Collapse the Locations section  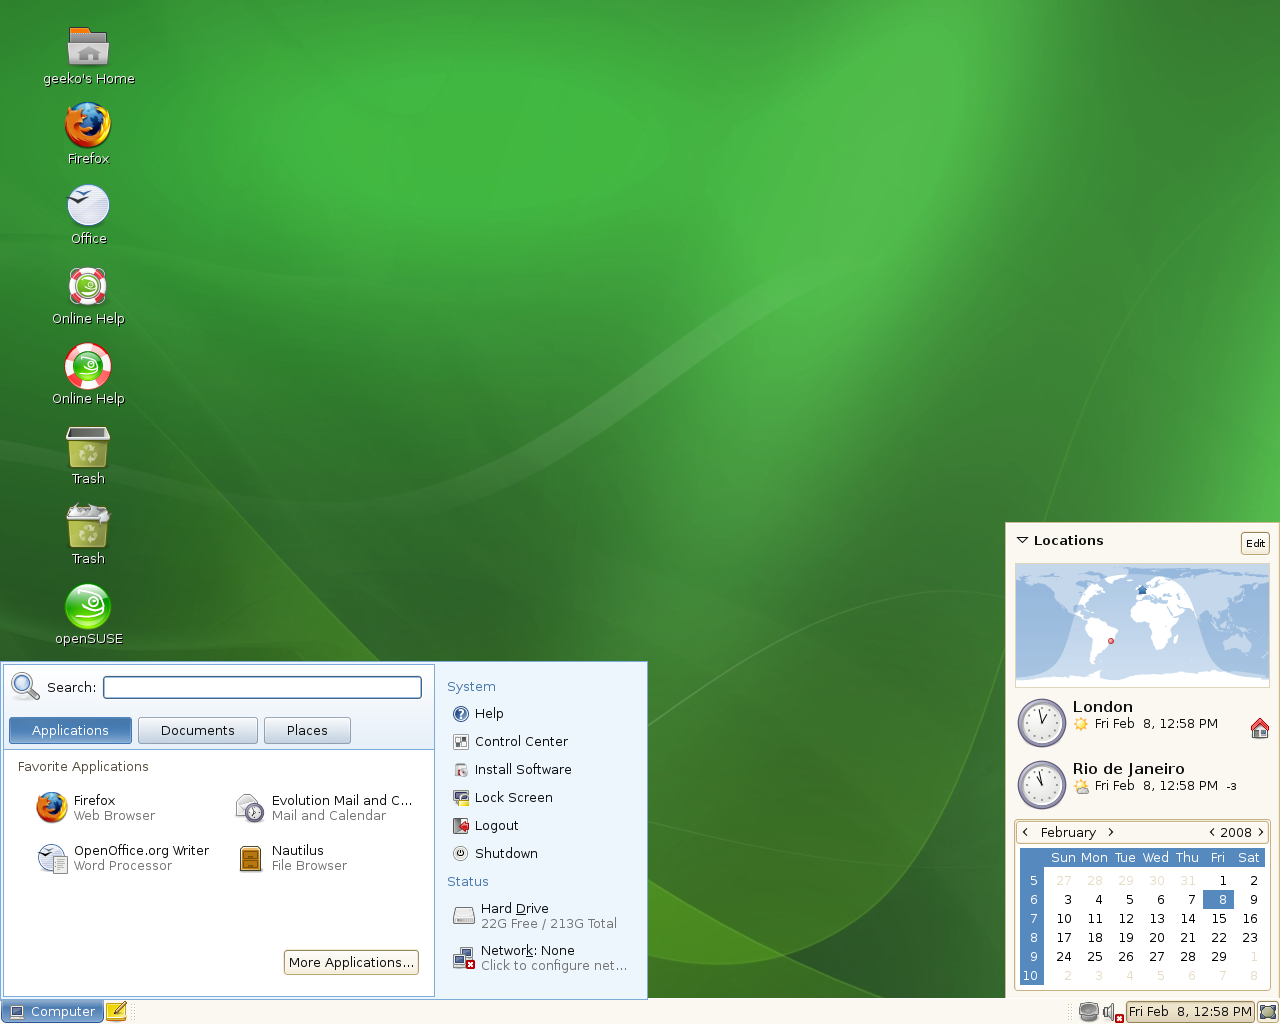pyautogui.click(x=1022, y=540)
